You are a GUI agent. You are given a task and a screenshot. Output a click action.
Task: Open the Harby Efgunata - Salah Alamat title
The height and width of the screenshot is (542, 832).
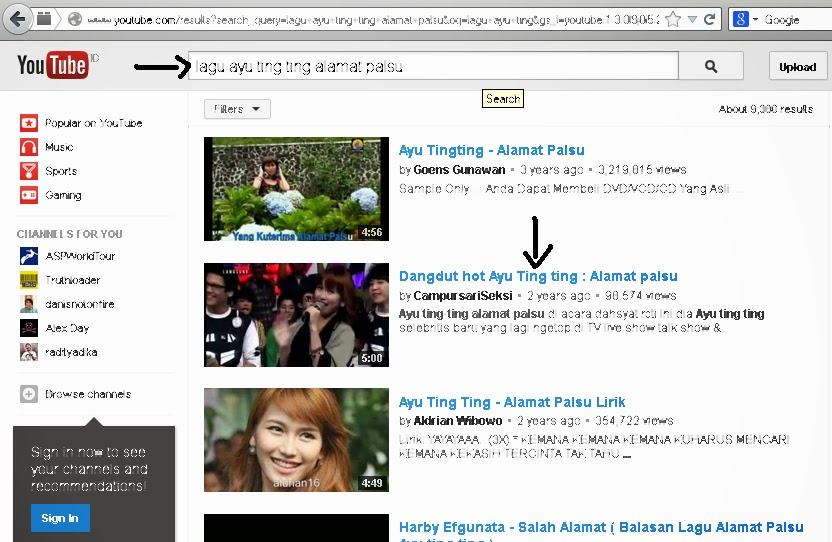[601, 531]
